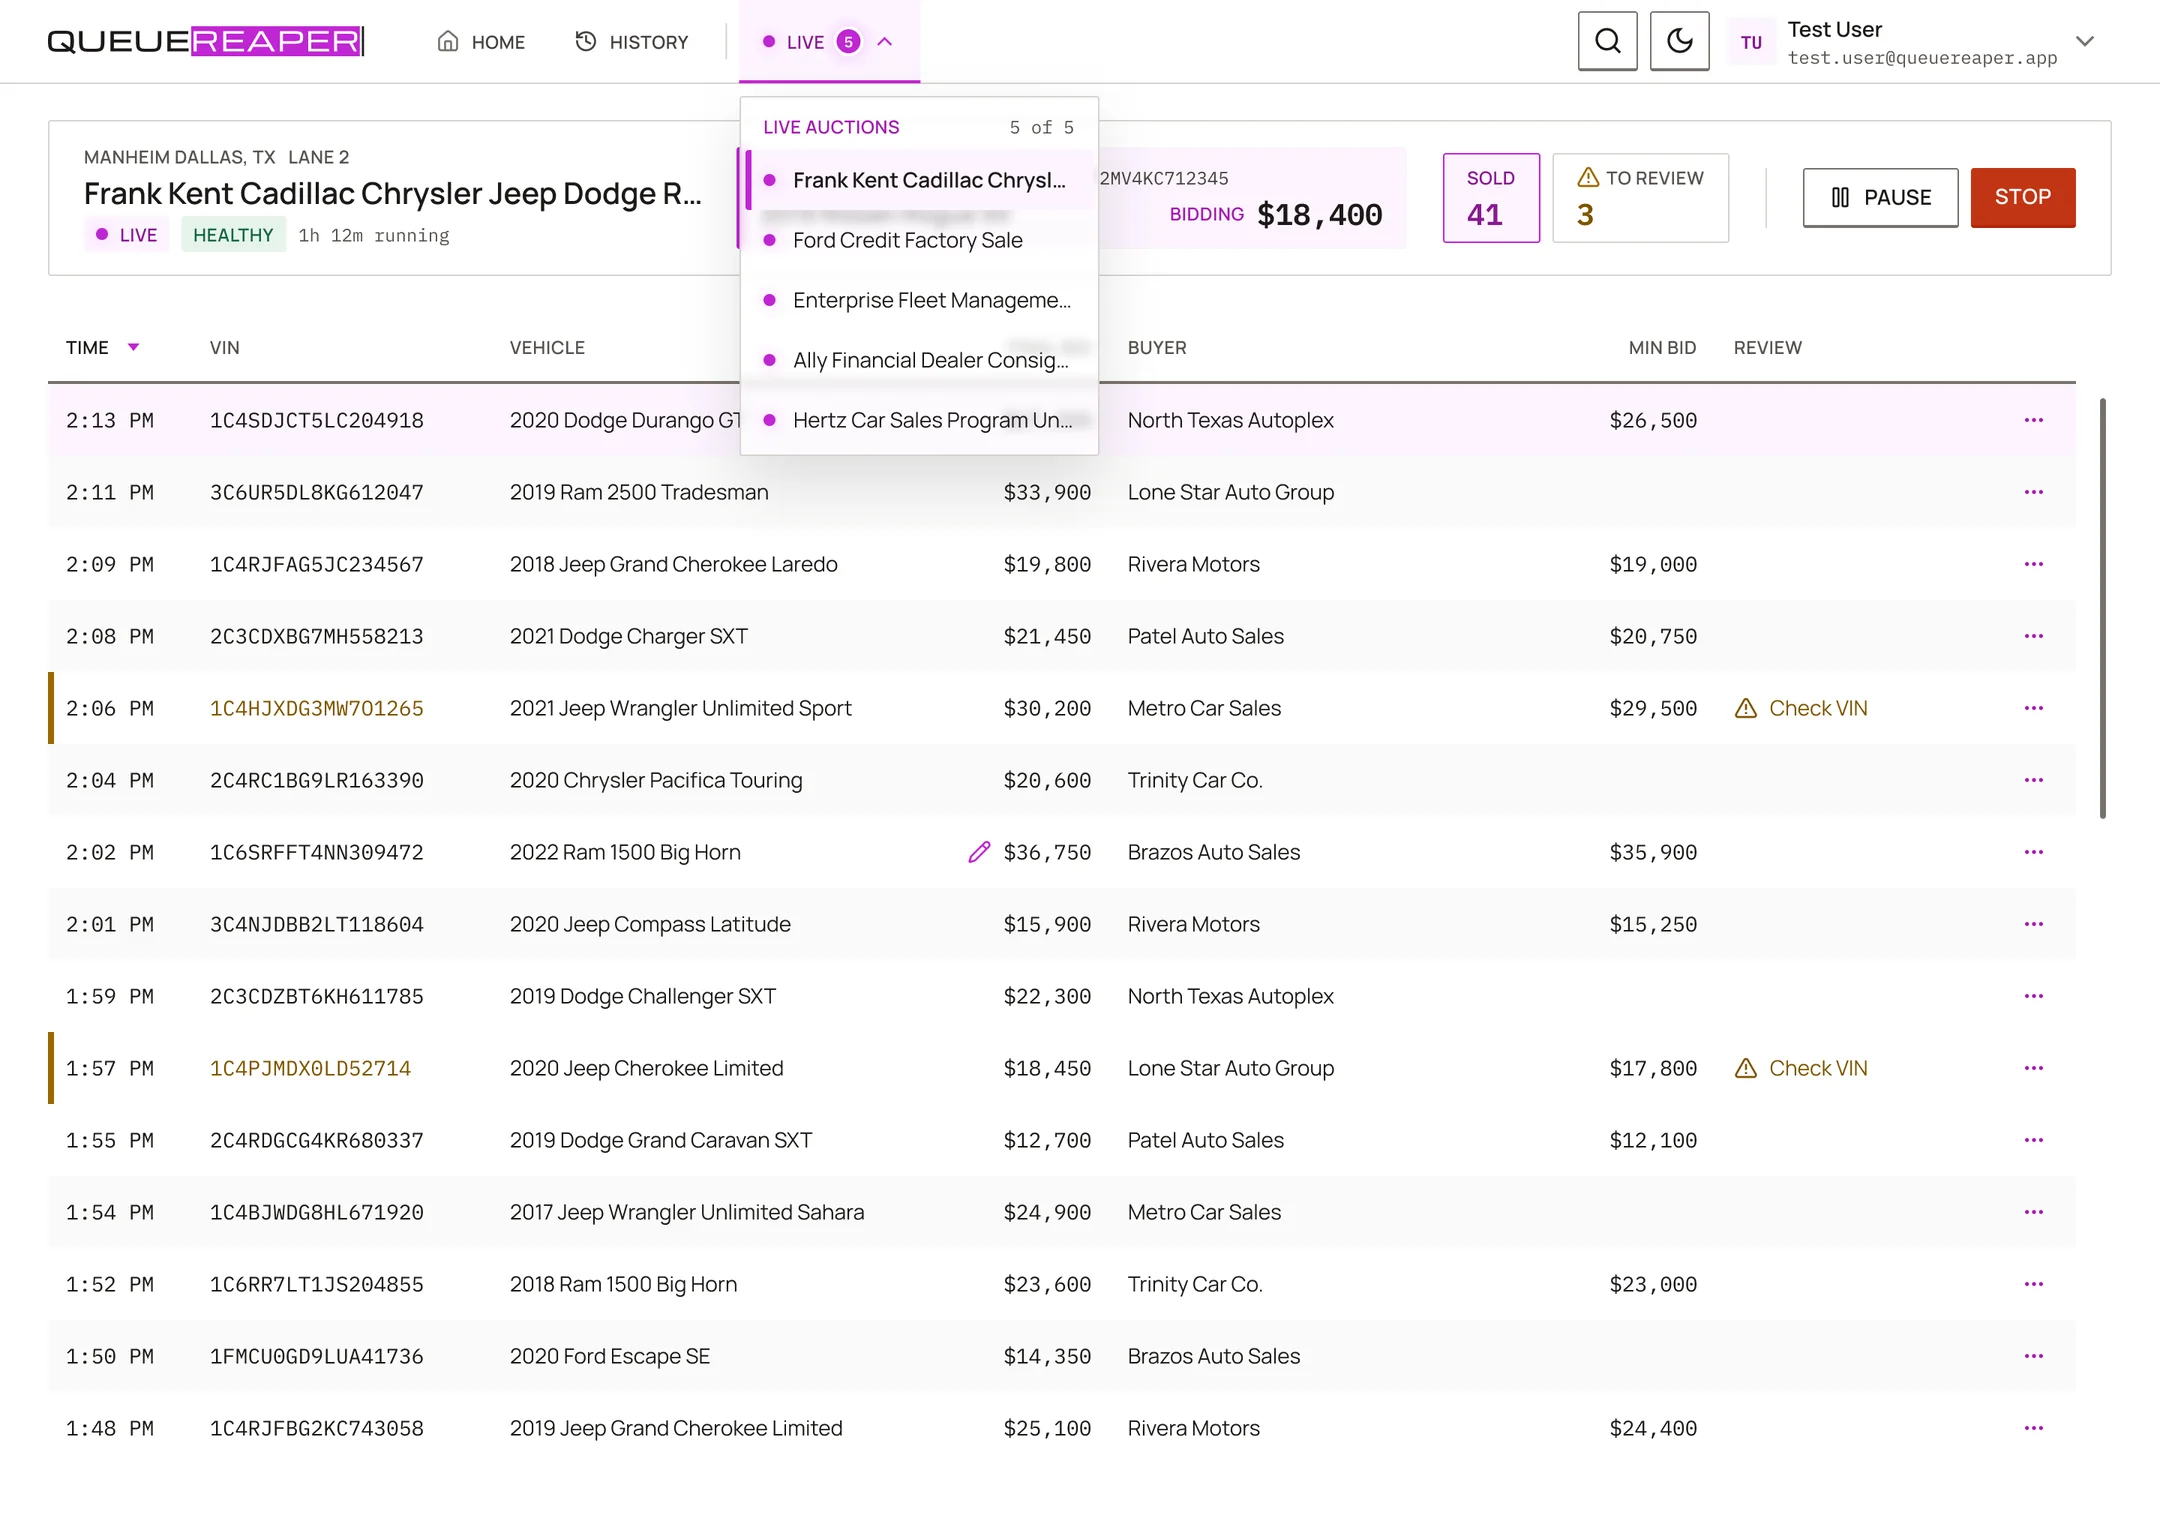Collapse the Live auctions dropdown

click(x=829, y=42)
